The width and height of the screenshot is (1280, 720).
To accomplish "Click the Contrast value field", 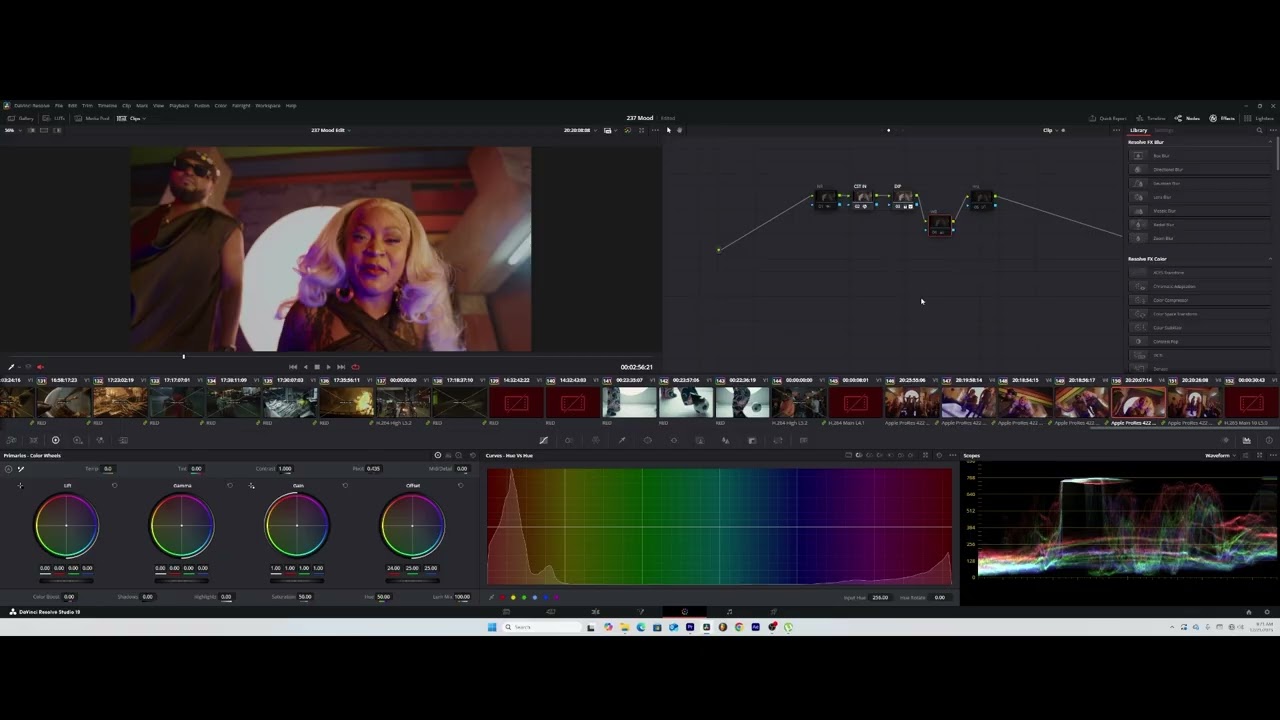I will point(285,469).
